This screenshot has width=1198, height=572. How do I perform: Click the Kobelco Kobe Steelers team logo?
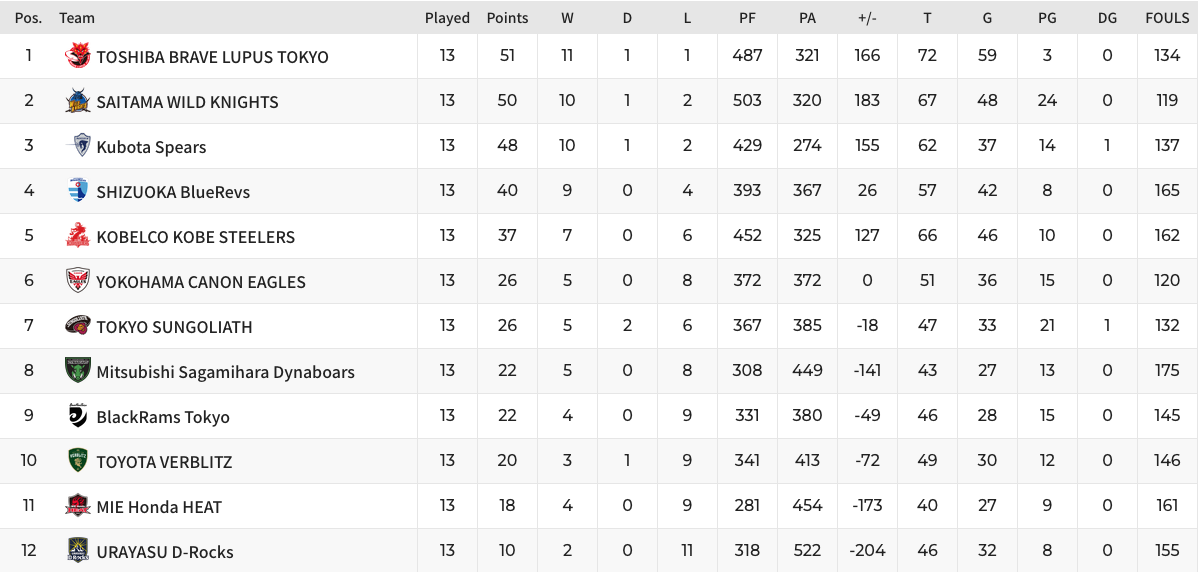[78, 235]
